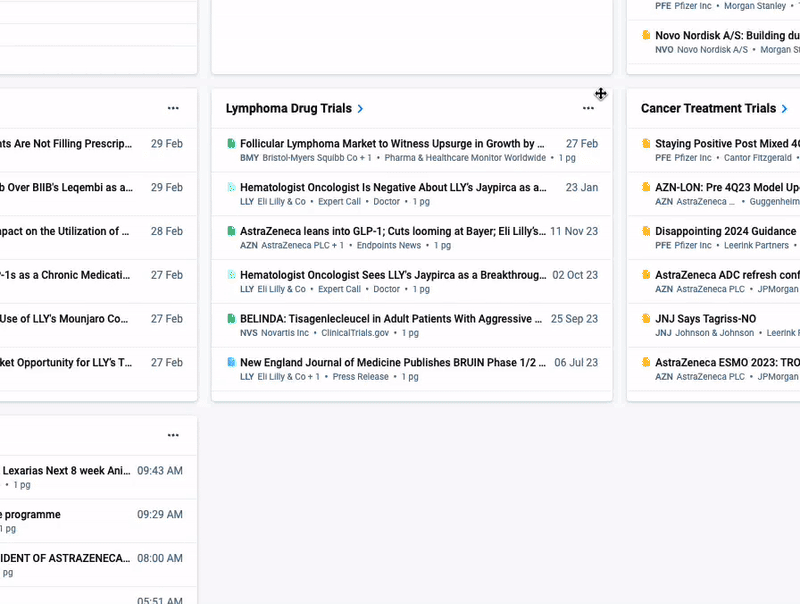Click orange document icon beside AstraZeneca ADC refresh
This screenshot has width=800, height=604.
[x=646, y=275]
